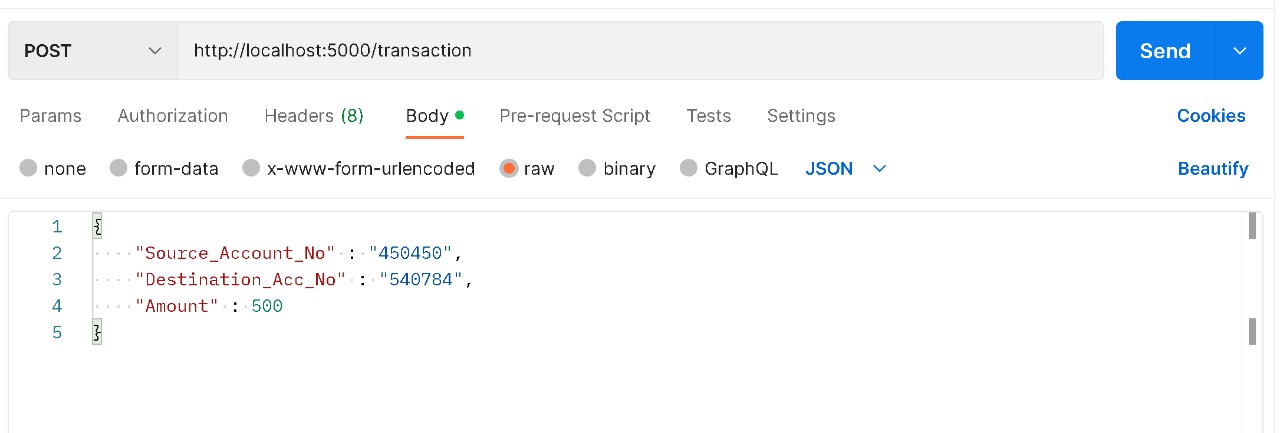Click the "Destination_Acc_No" key text
The image size is (1280, 433).
[x=240, y=280]
